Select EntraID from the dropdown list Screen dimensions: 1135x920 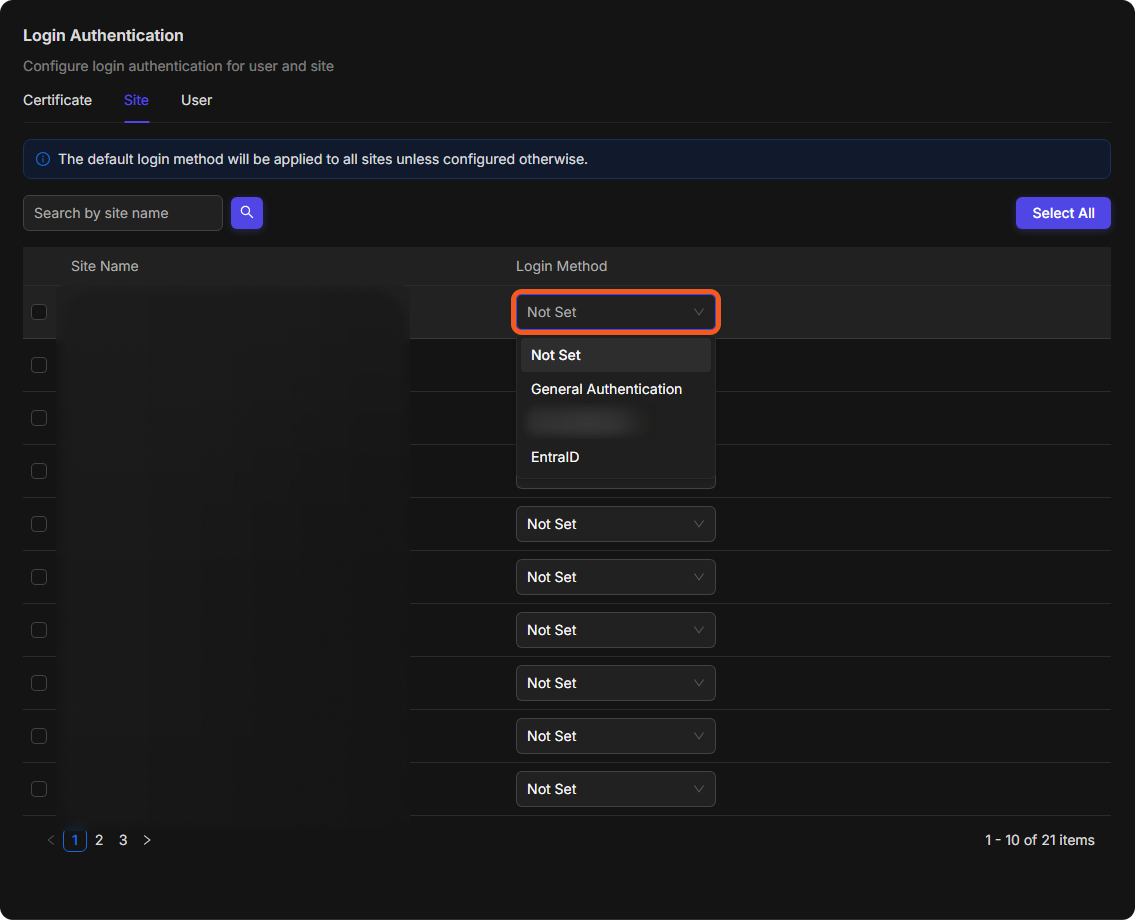point(615,457)
